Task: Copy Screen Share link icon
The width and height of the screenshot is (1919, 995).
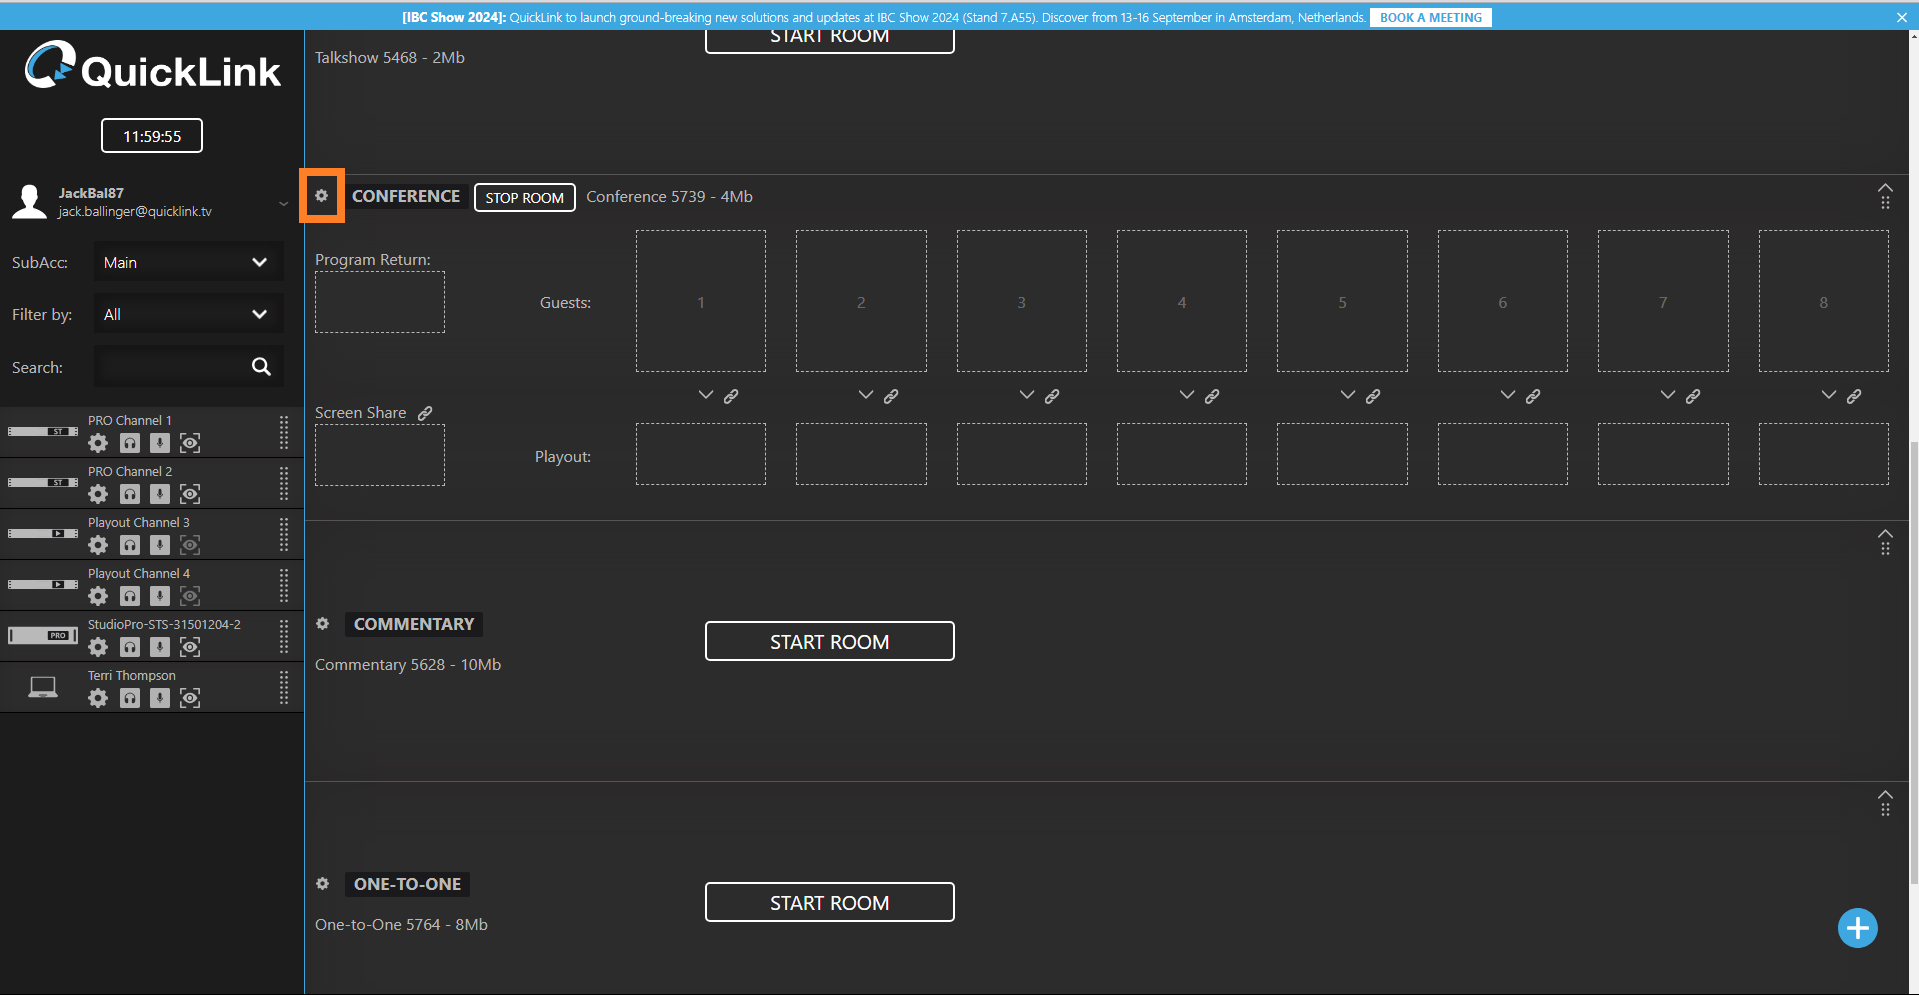Action: [425, 413]
